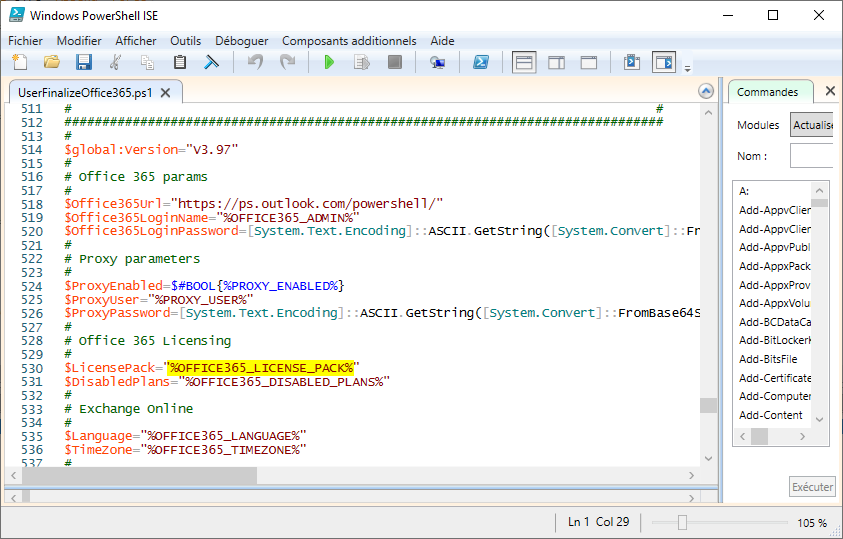
Task: Save the script using the floppy disk icon
Action: pyautogui.click(x=83, y=62)
